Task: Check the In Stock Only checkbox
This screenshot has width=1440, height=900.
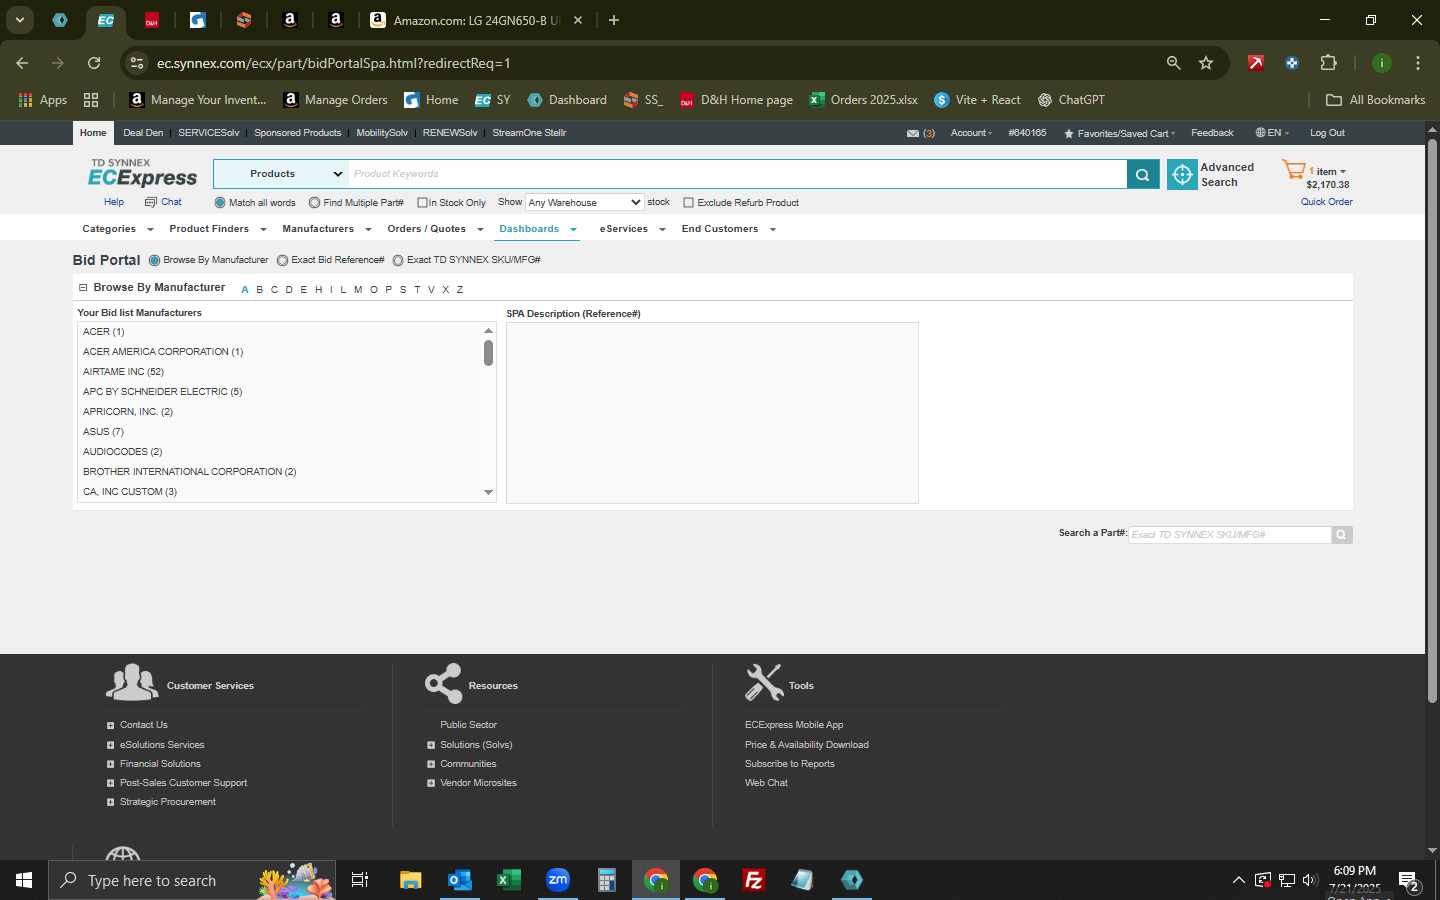Action: [x=422, y=203]
